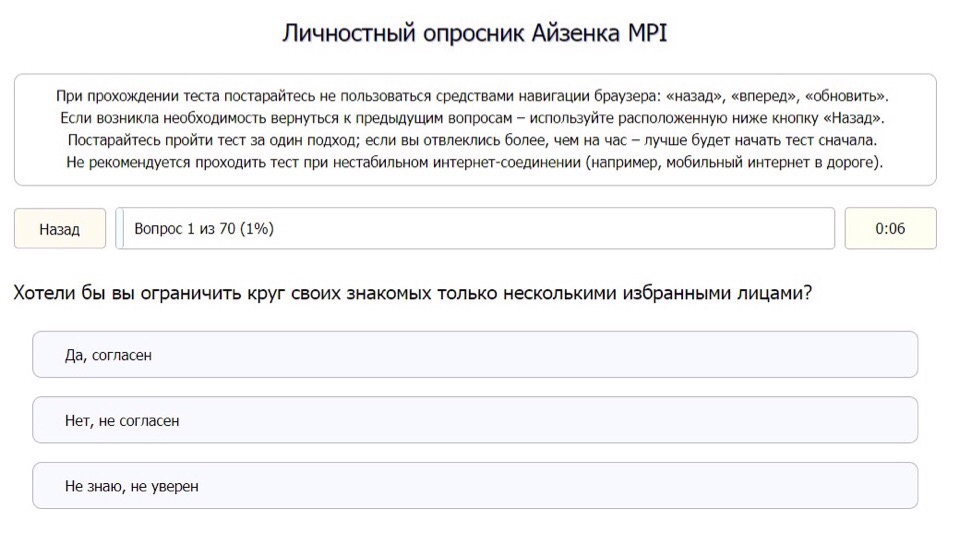Click the «Личностный опросник Айзенка MPI» heading
The width and height of the screenshot is (960, 534).
[x=474, y=33]
